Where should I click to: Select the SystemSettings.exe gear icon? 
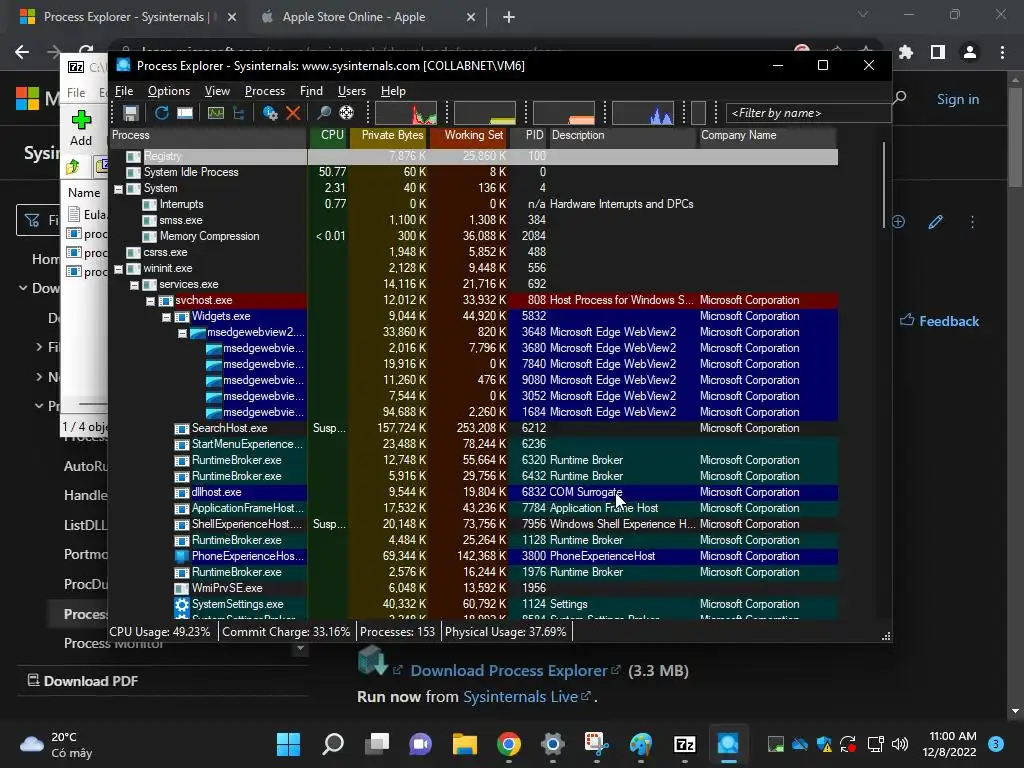pos(182,604)
